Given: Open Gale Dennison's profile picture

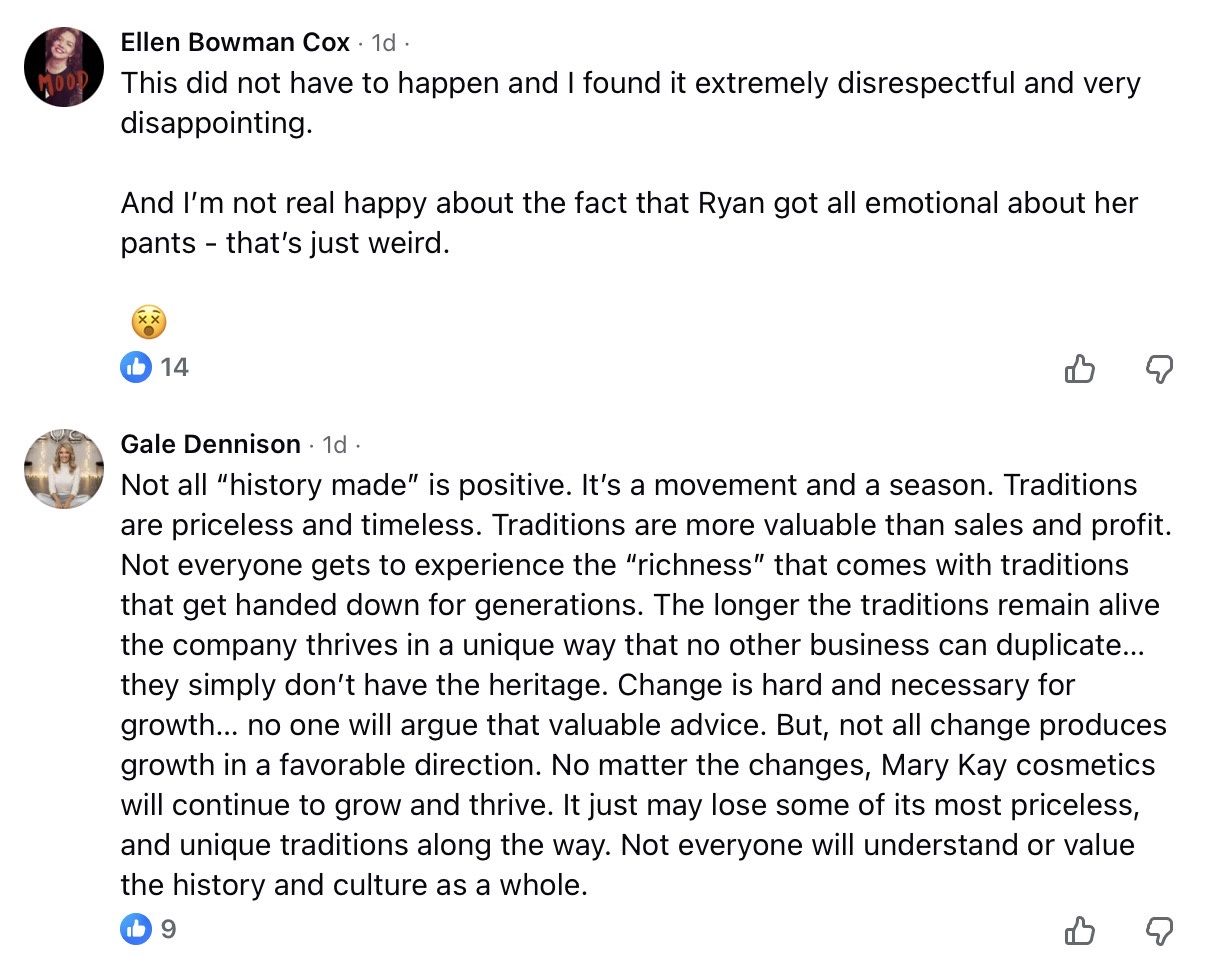Looking at the screenshot, I should click(x=64, y=468).
